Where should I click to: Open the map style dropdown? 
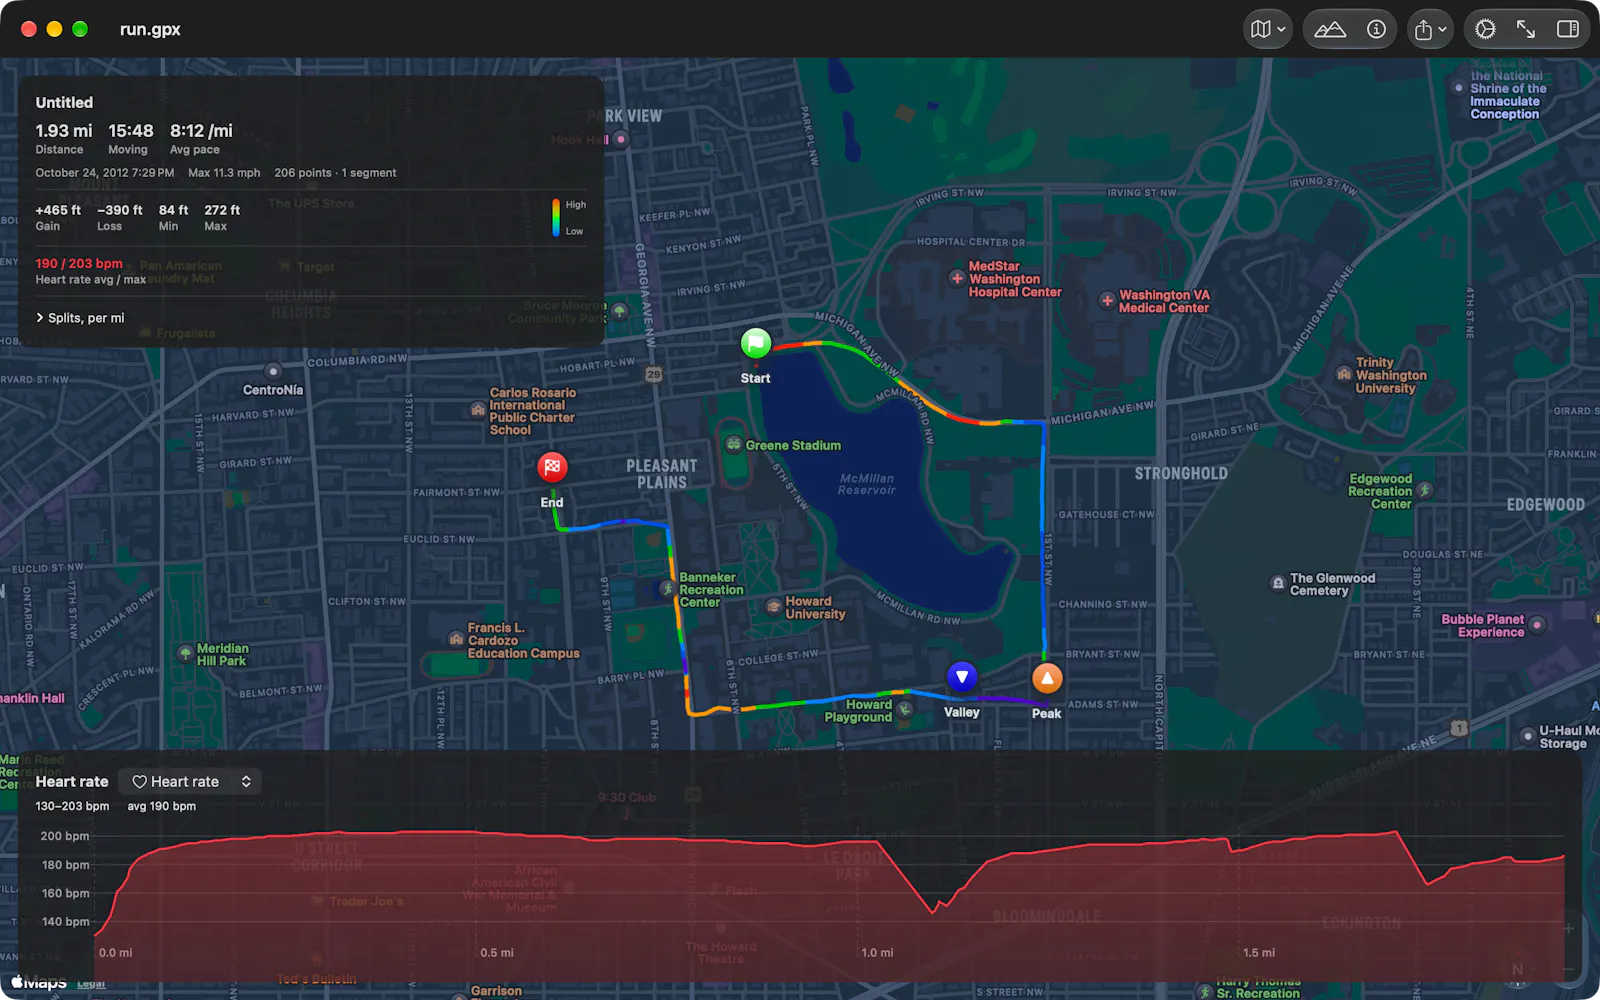click(x=1268, y=30)
